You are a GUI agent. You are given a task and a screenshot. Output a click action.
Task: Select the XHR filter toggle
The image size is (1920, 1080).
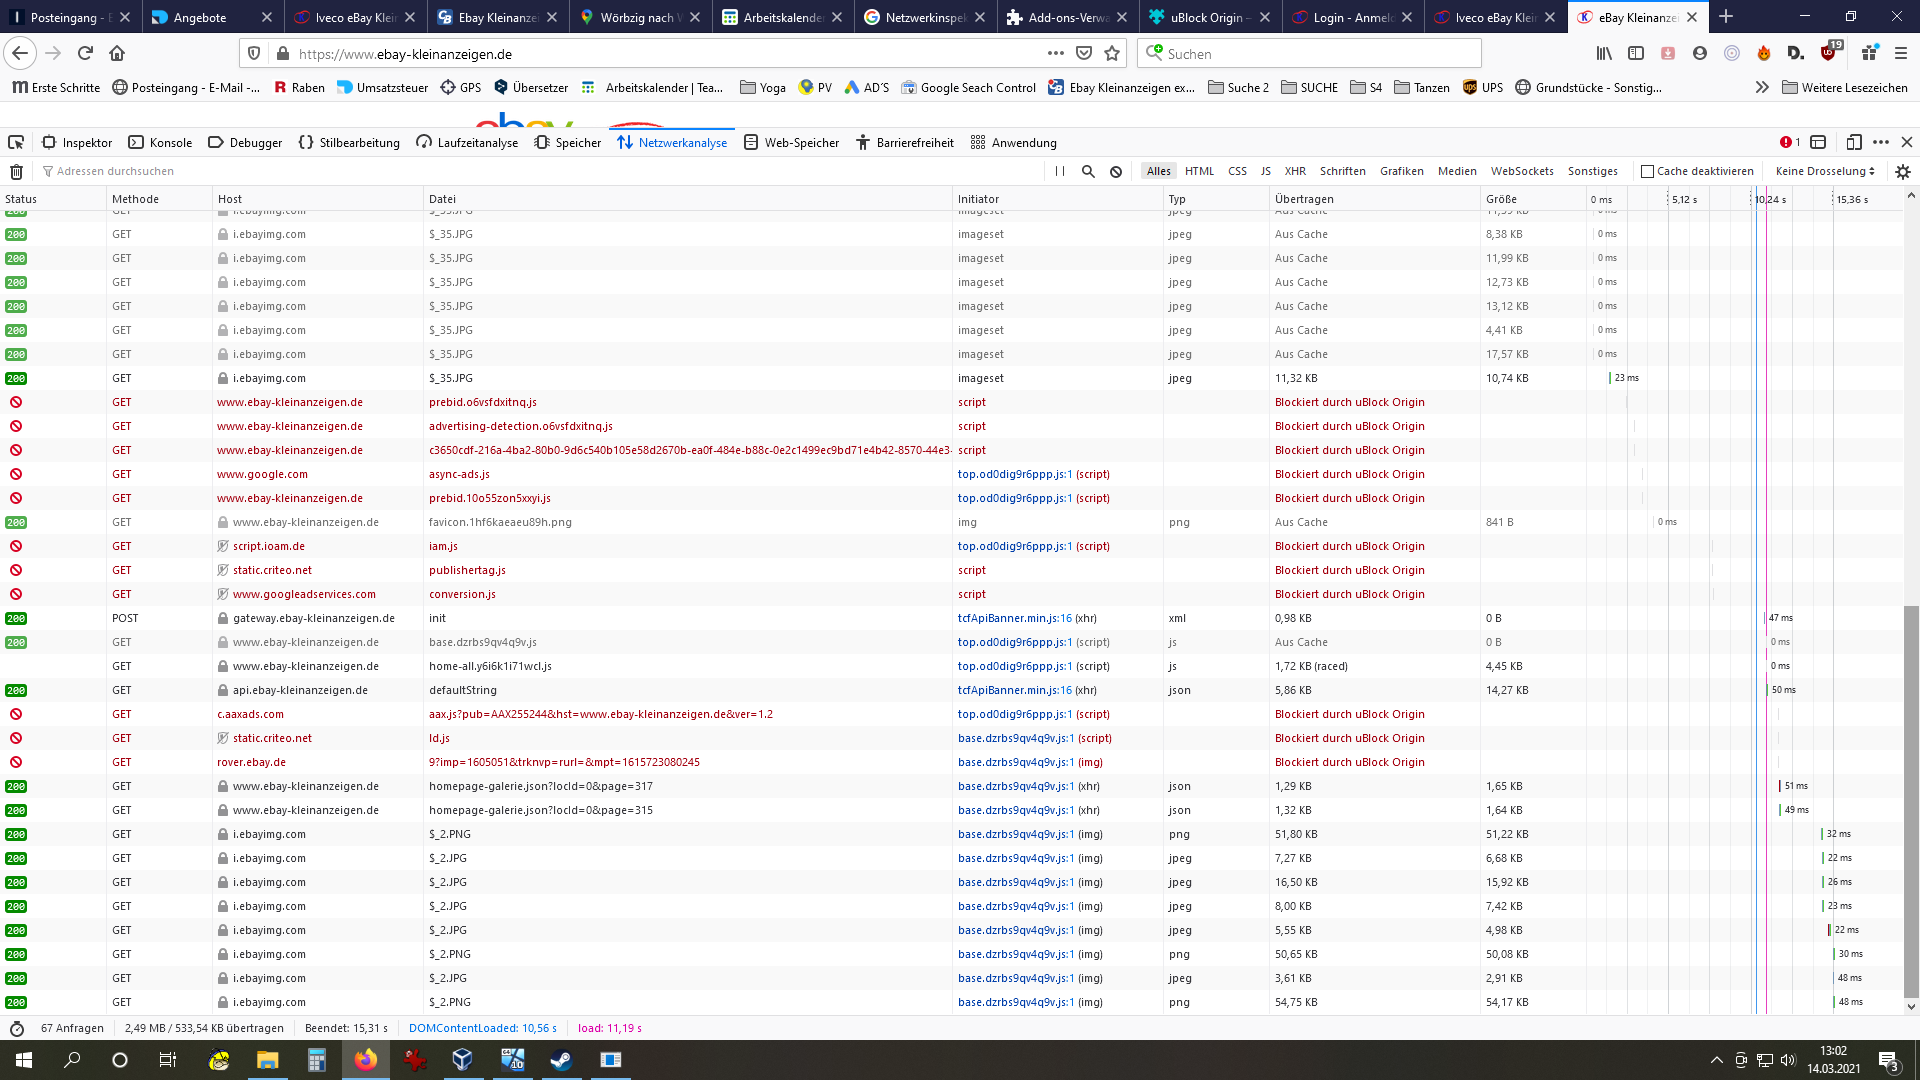pos(1295,171)
